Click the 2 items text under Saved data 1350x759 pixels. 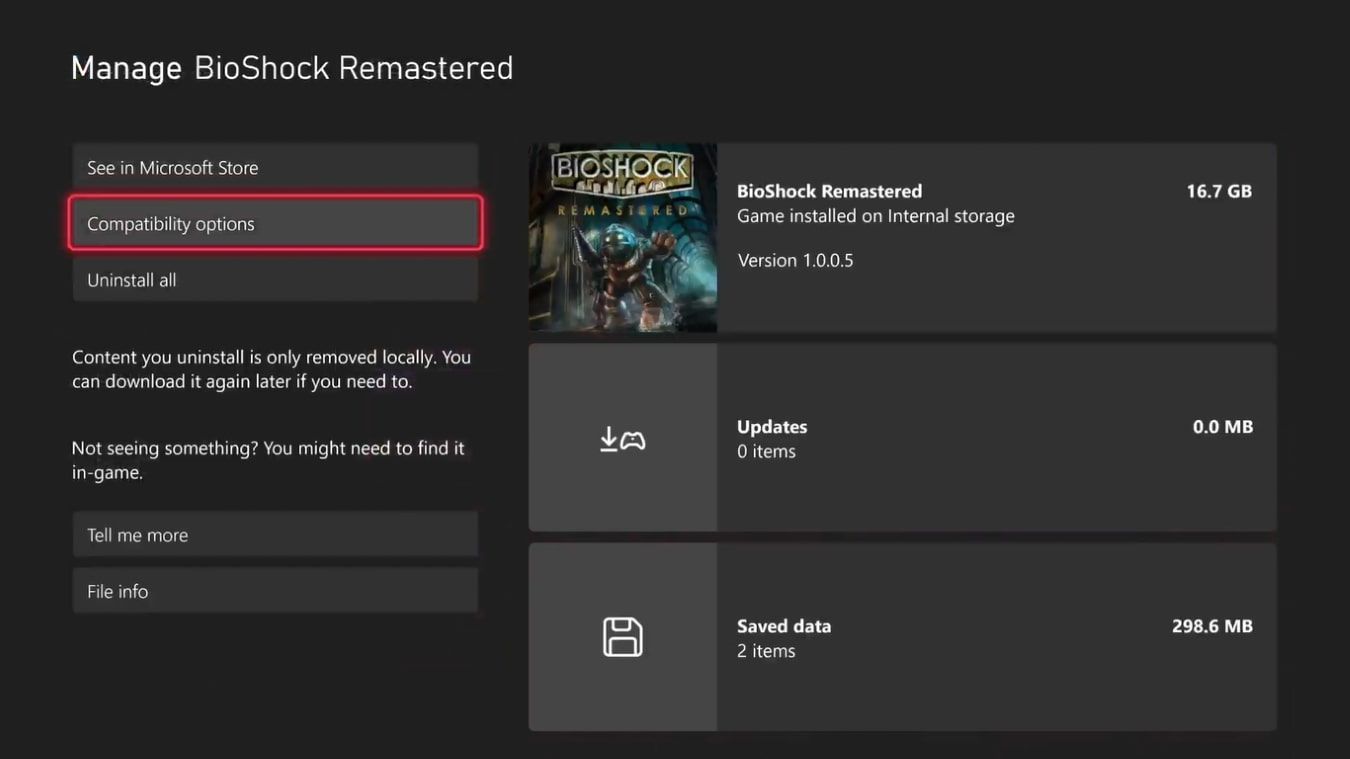[766, 651]
